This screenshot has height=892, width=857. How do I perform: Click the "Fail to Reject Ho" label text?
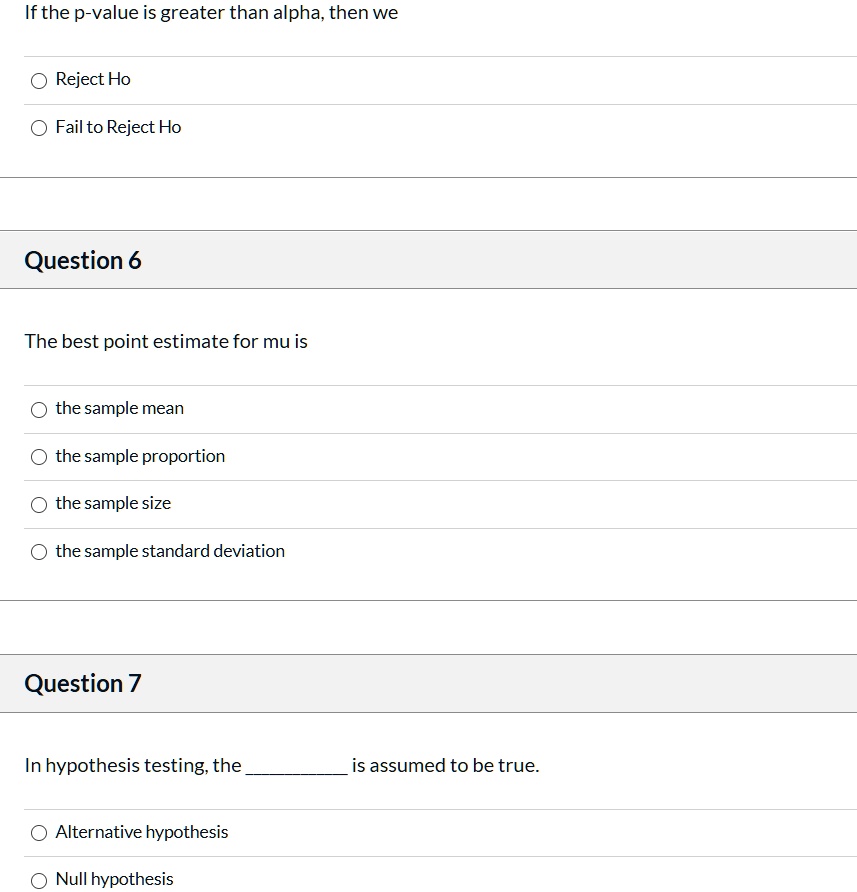tap(118, 127)
